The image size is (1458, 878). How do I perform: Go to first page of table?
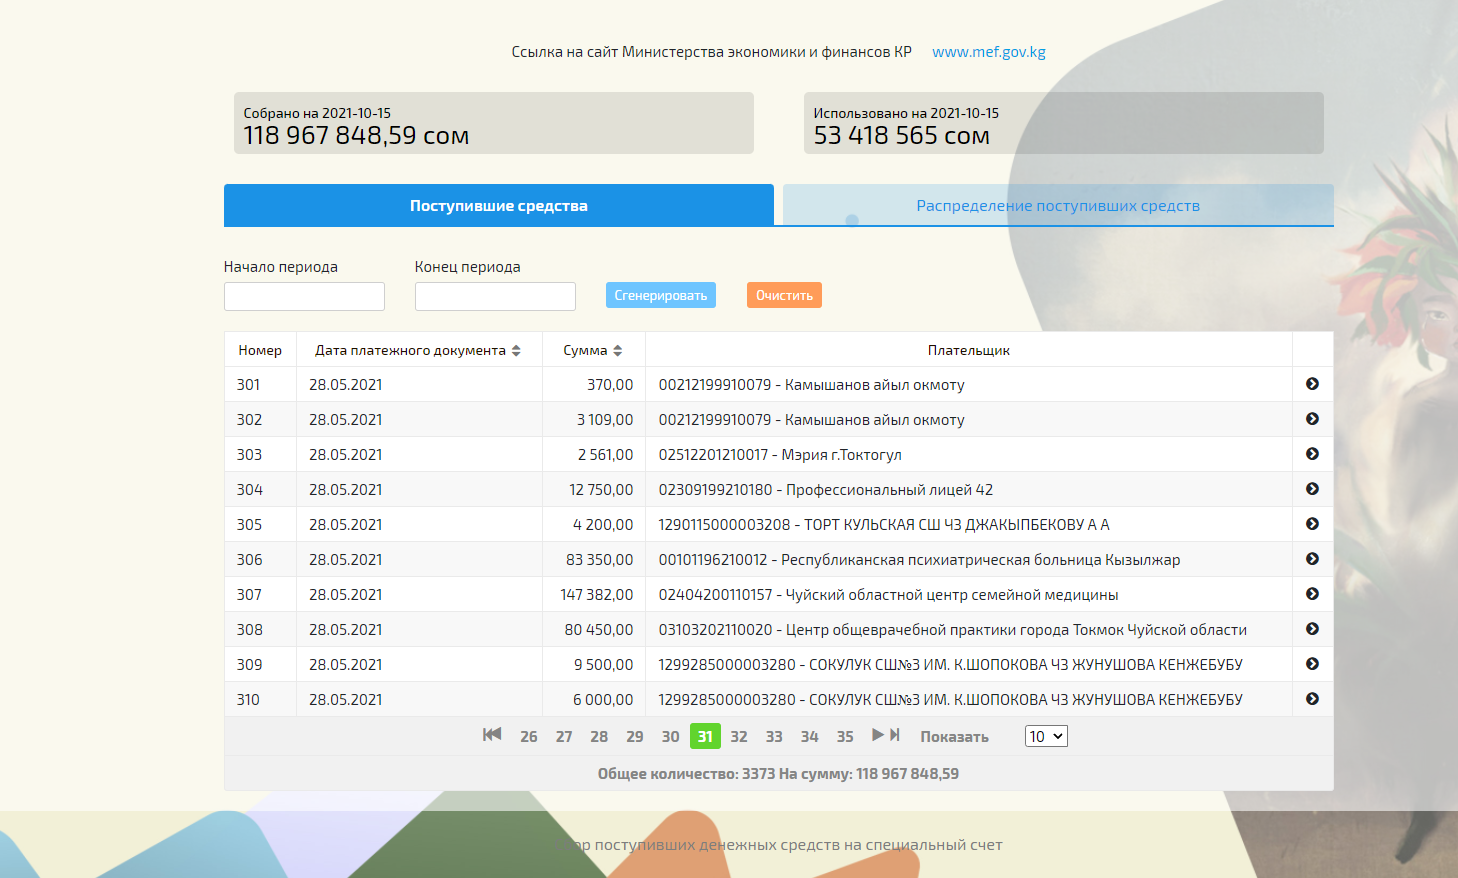click(492, 735)
